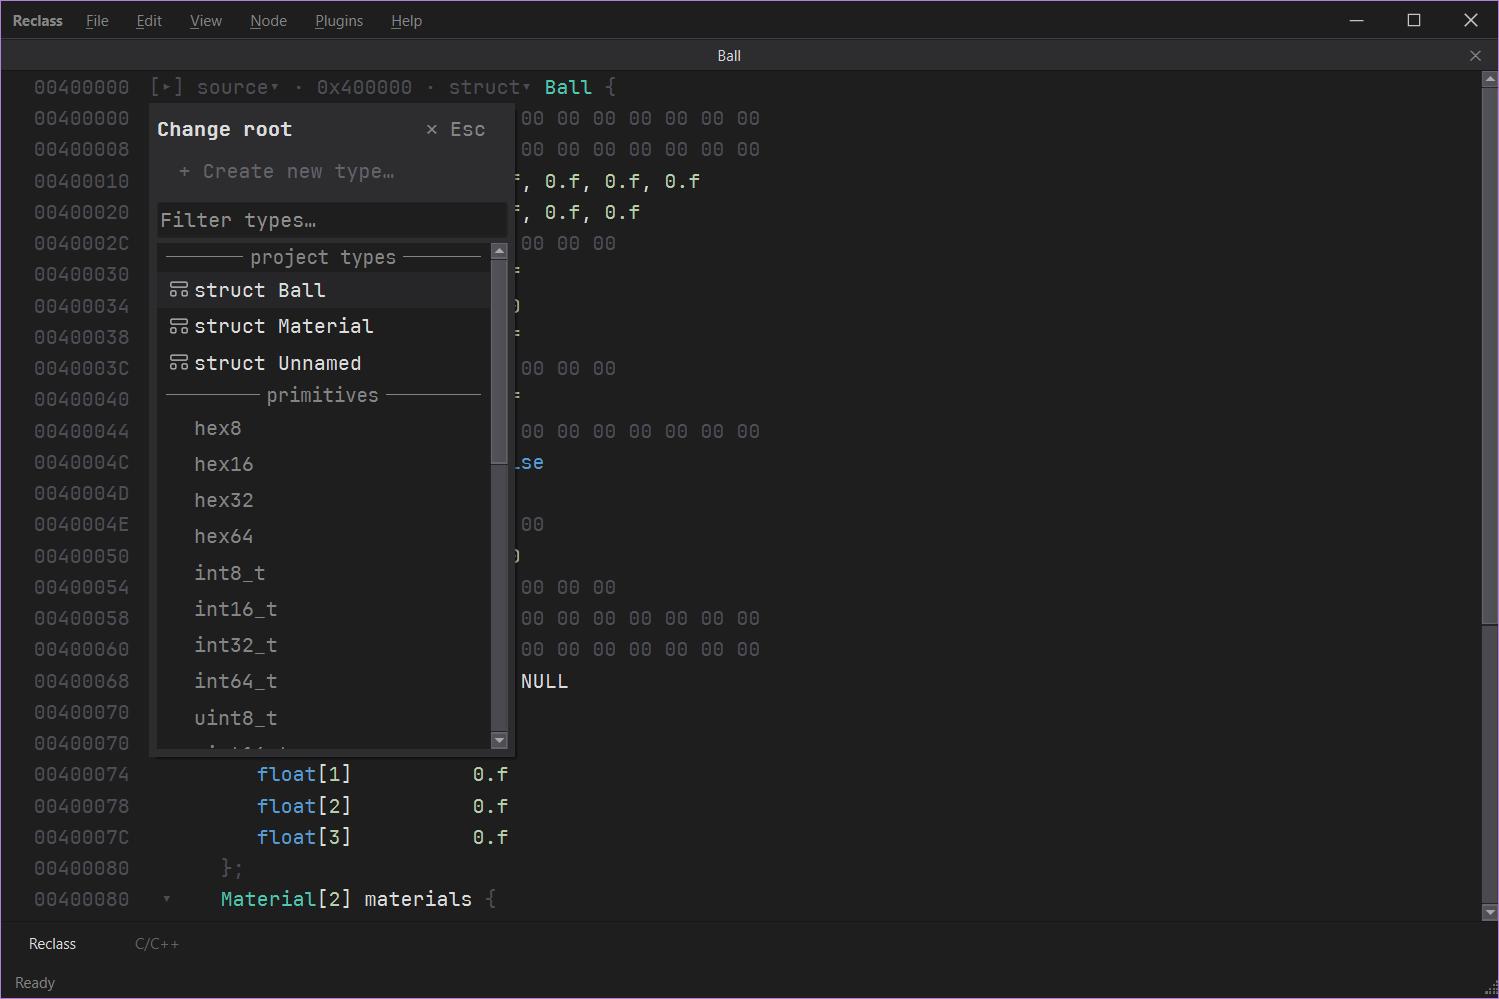Viewport: 1499px width, 999px height.
Task: Click the 0x400000 address in the header
Action: 364,88
